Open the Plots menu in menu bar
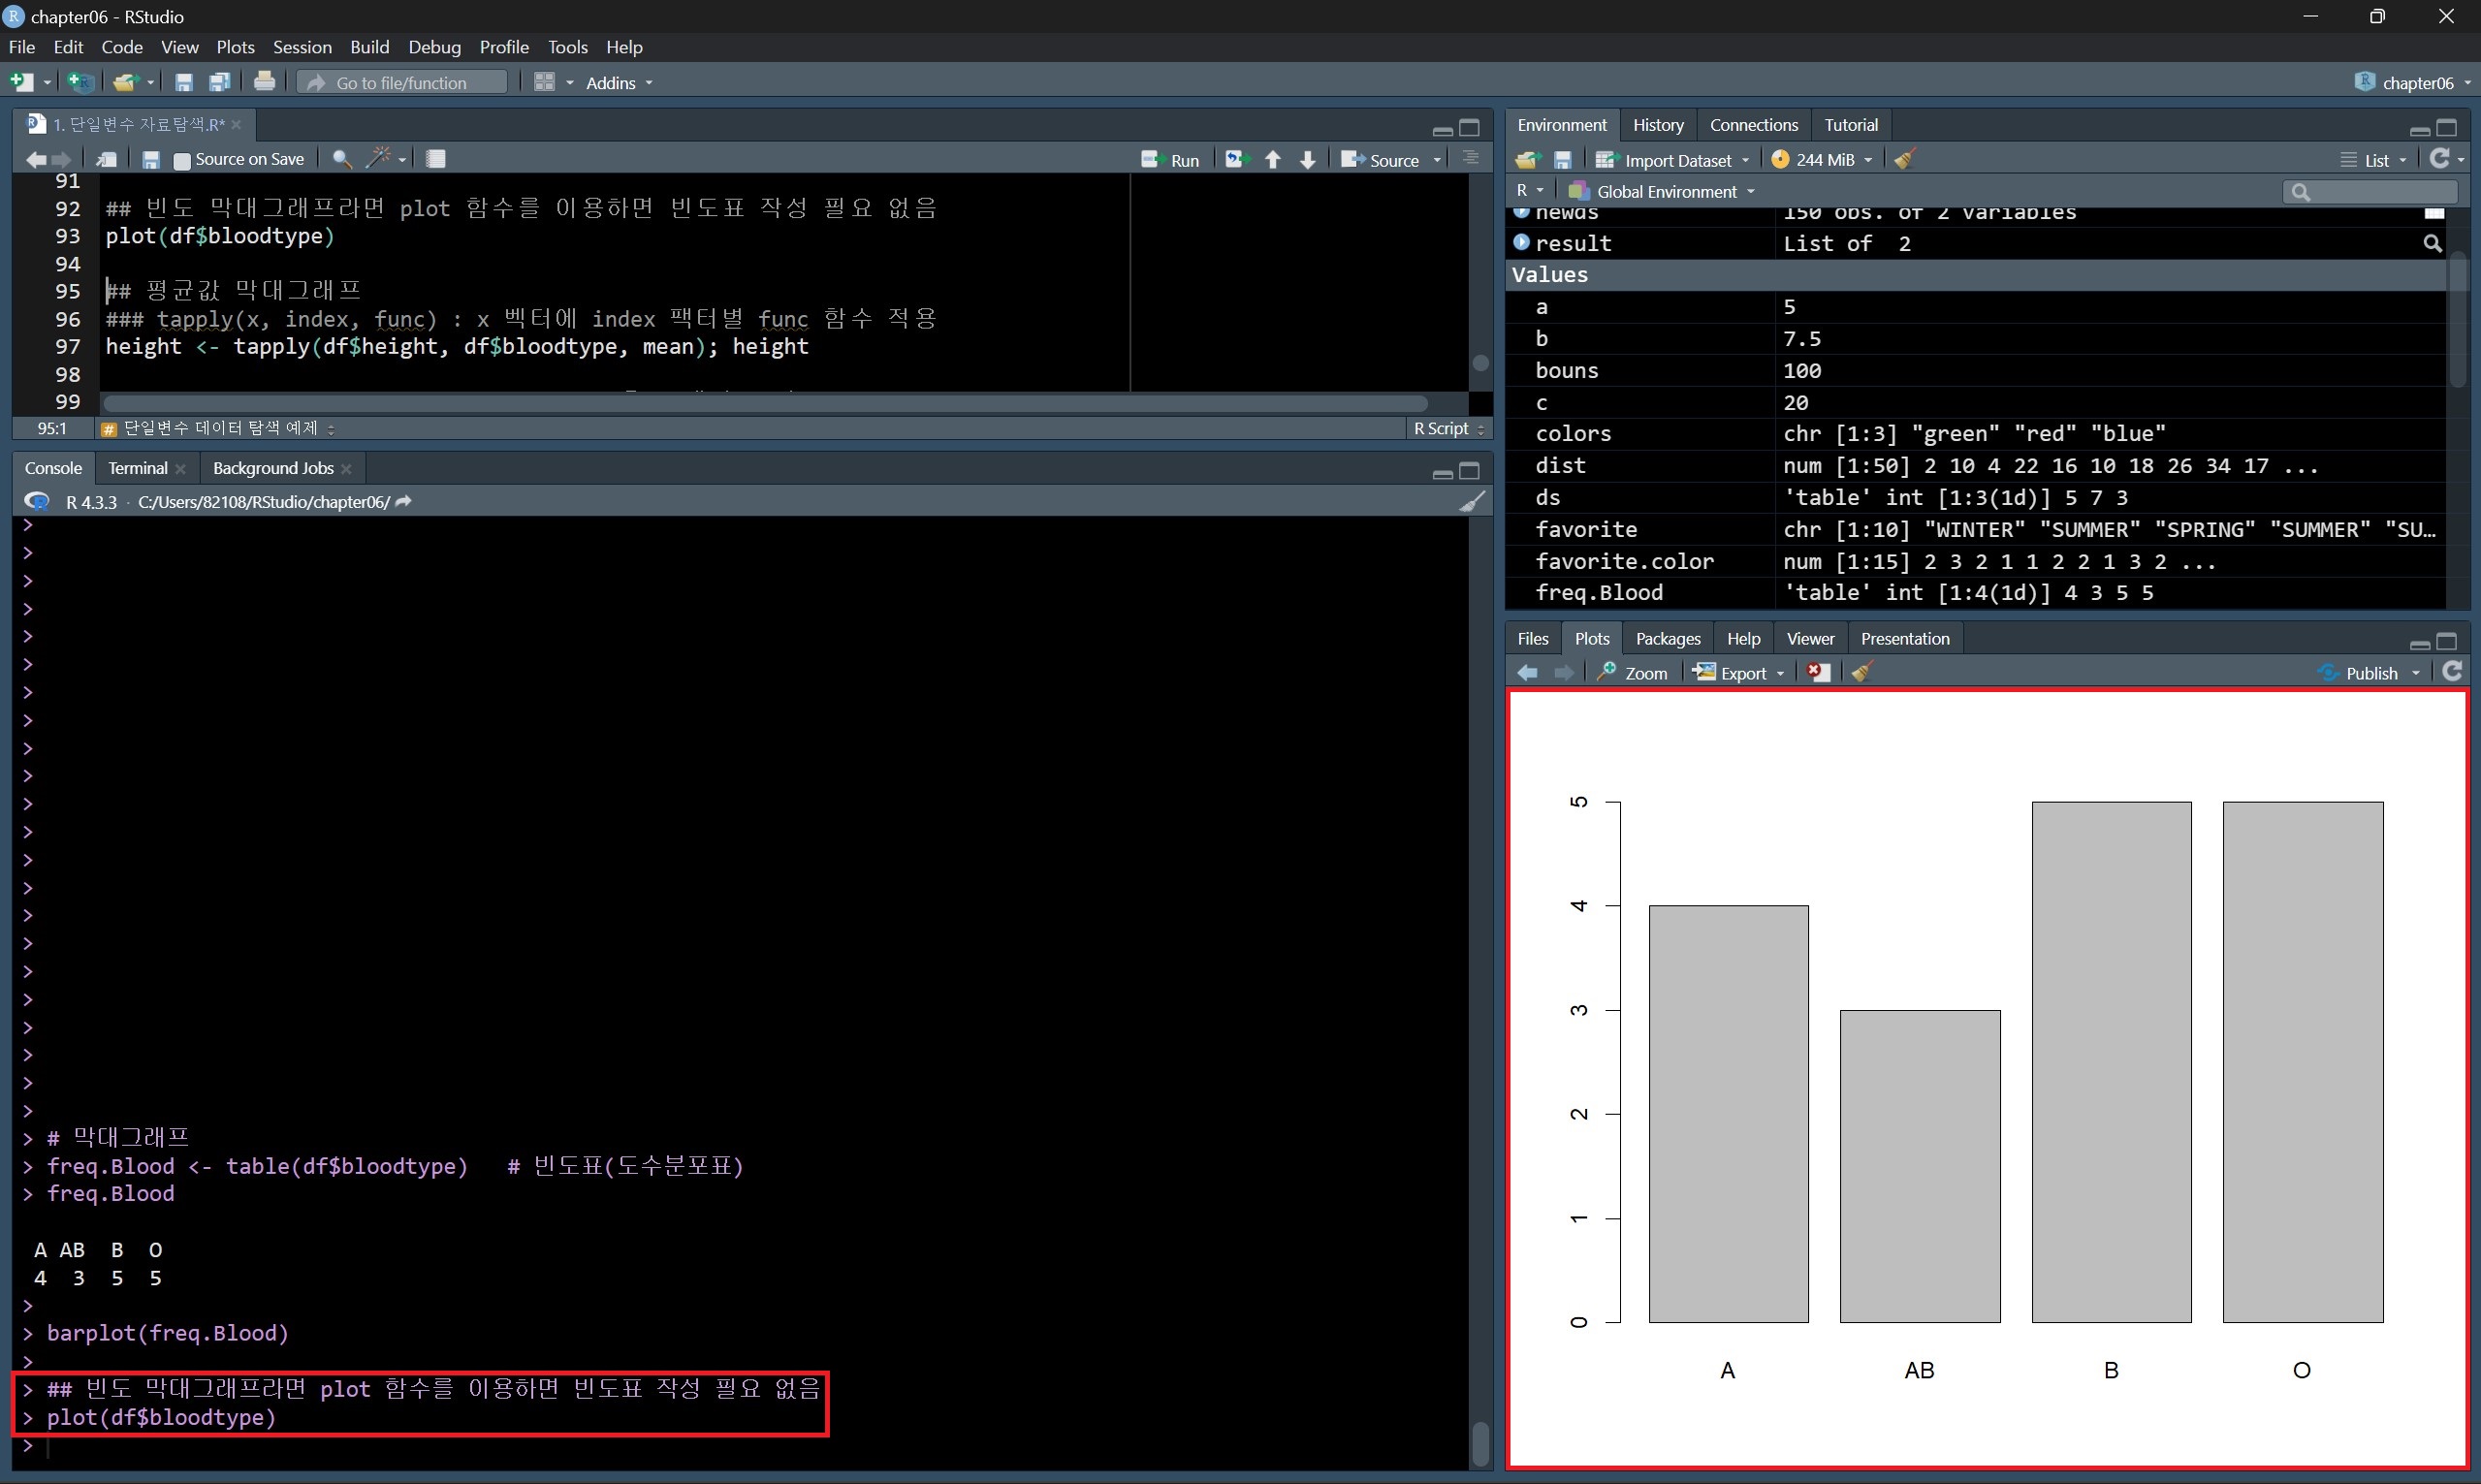 click(x=235, y=47)
